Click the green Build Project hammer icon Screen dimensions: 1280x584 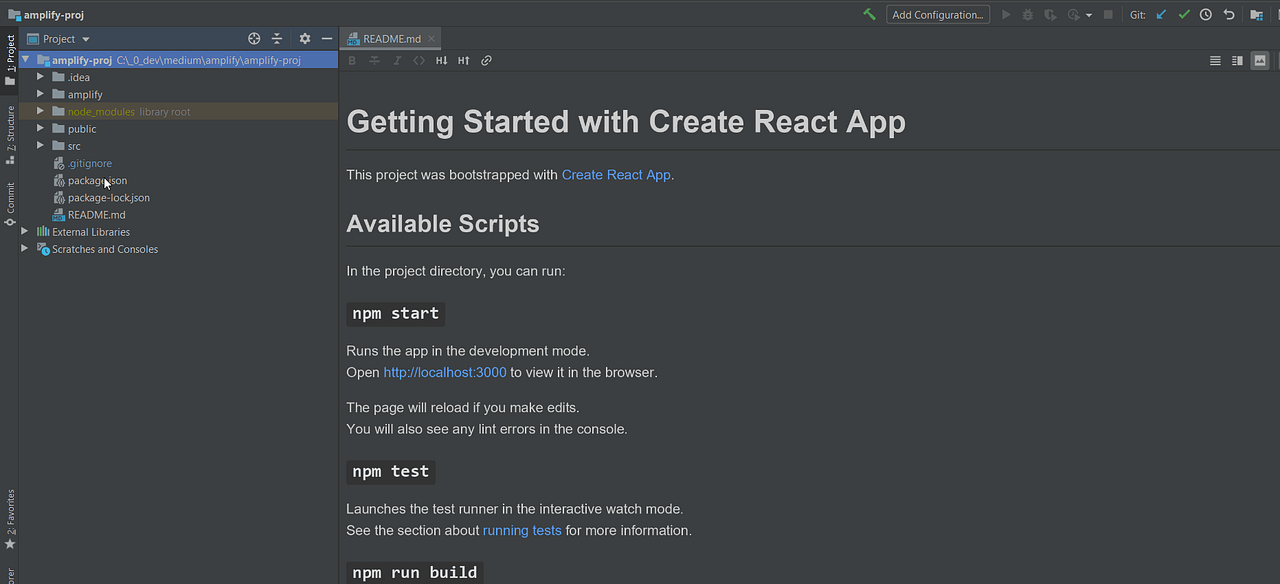(869, 15)
